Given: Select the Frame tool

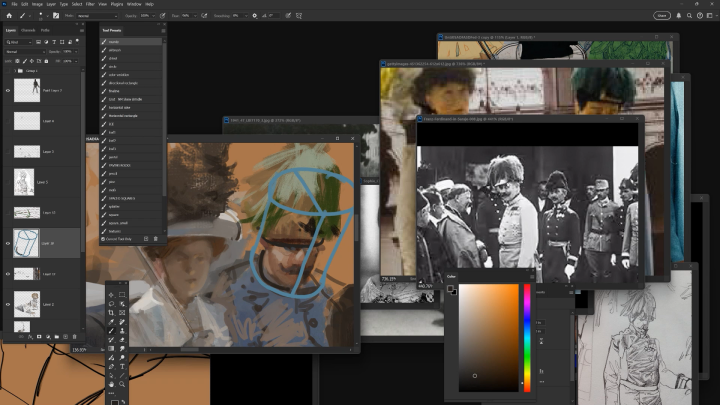Looking at the screenshot, I should coord(122,313).
